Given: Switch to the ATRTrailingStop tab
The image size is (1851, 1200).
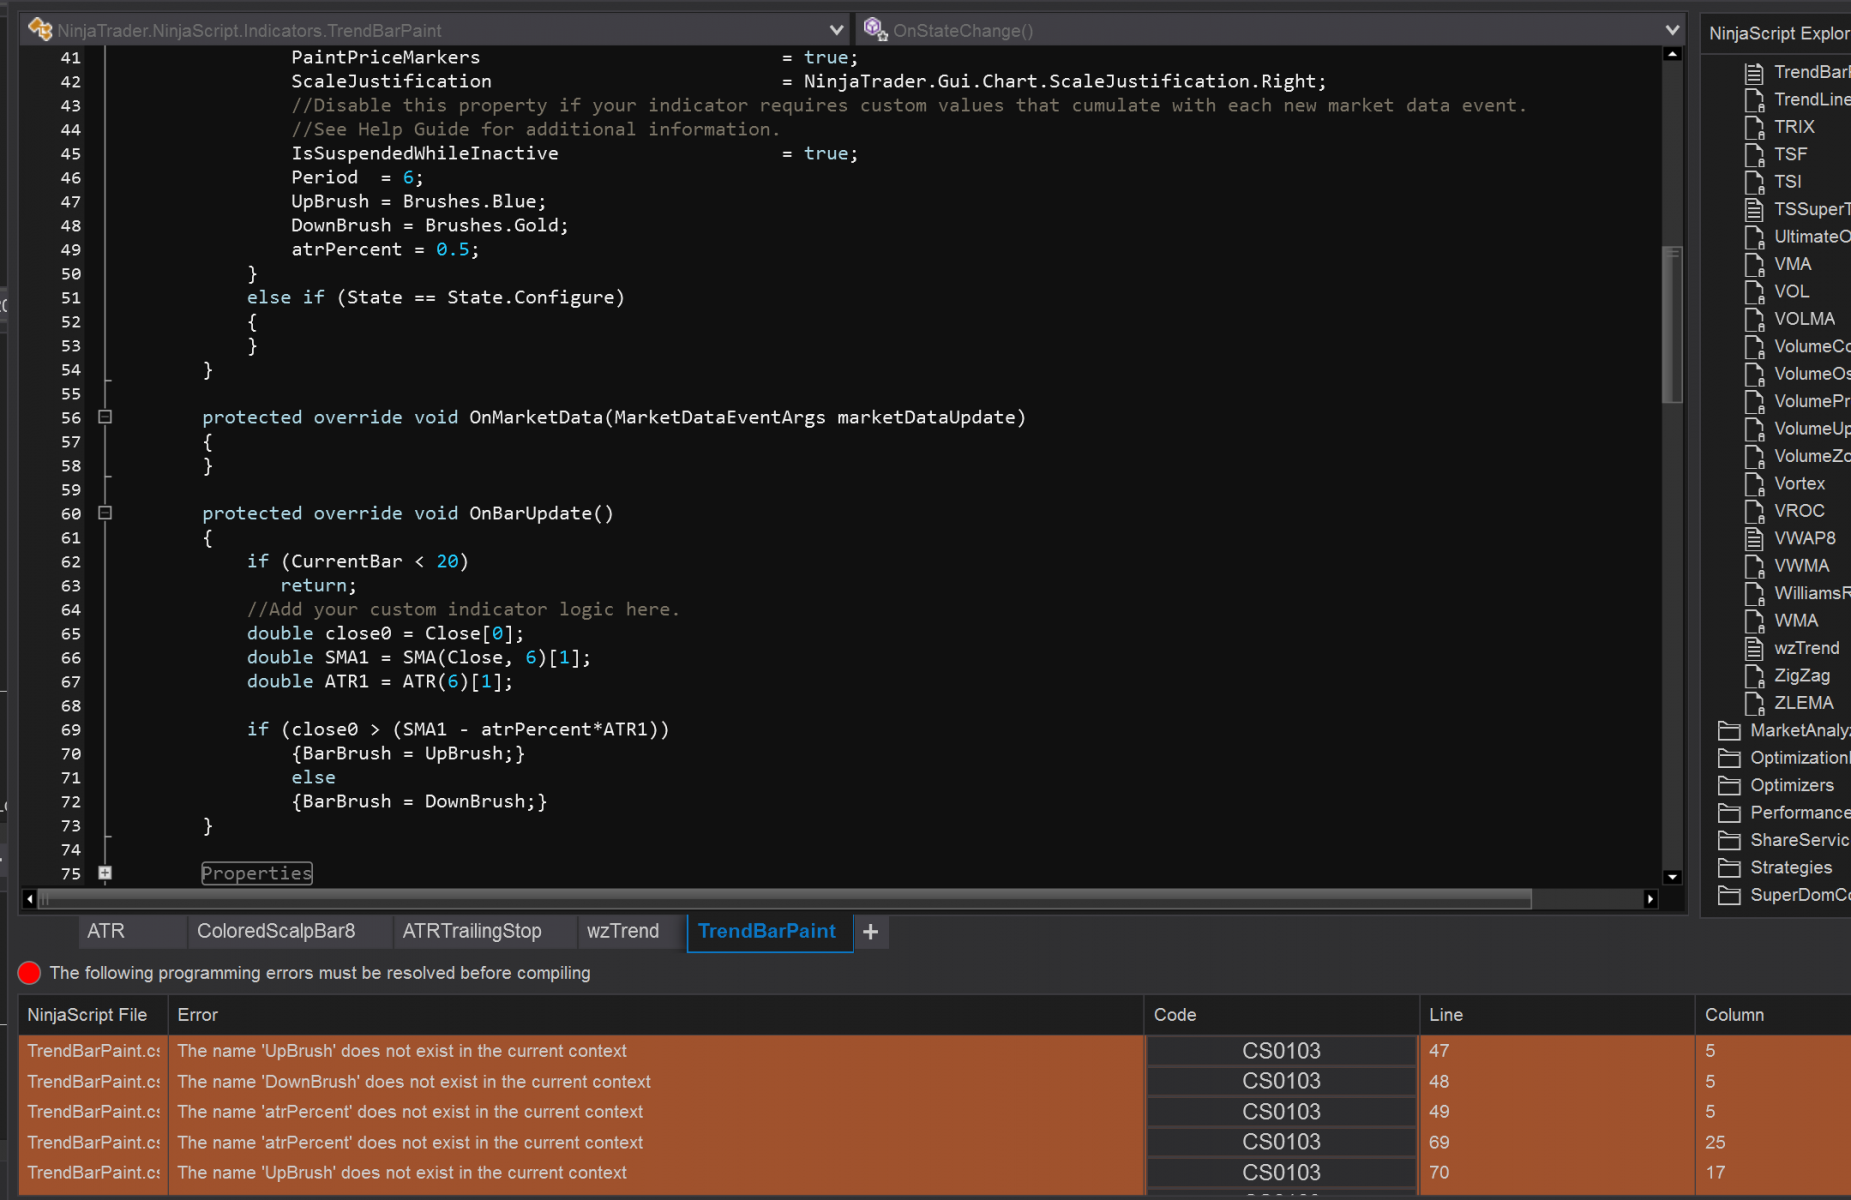Looking at the screenshot, I should click(472, 932).
